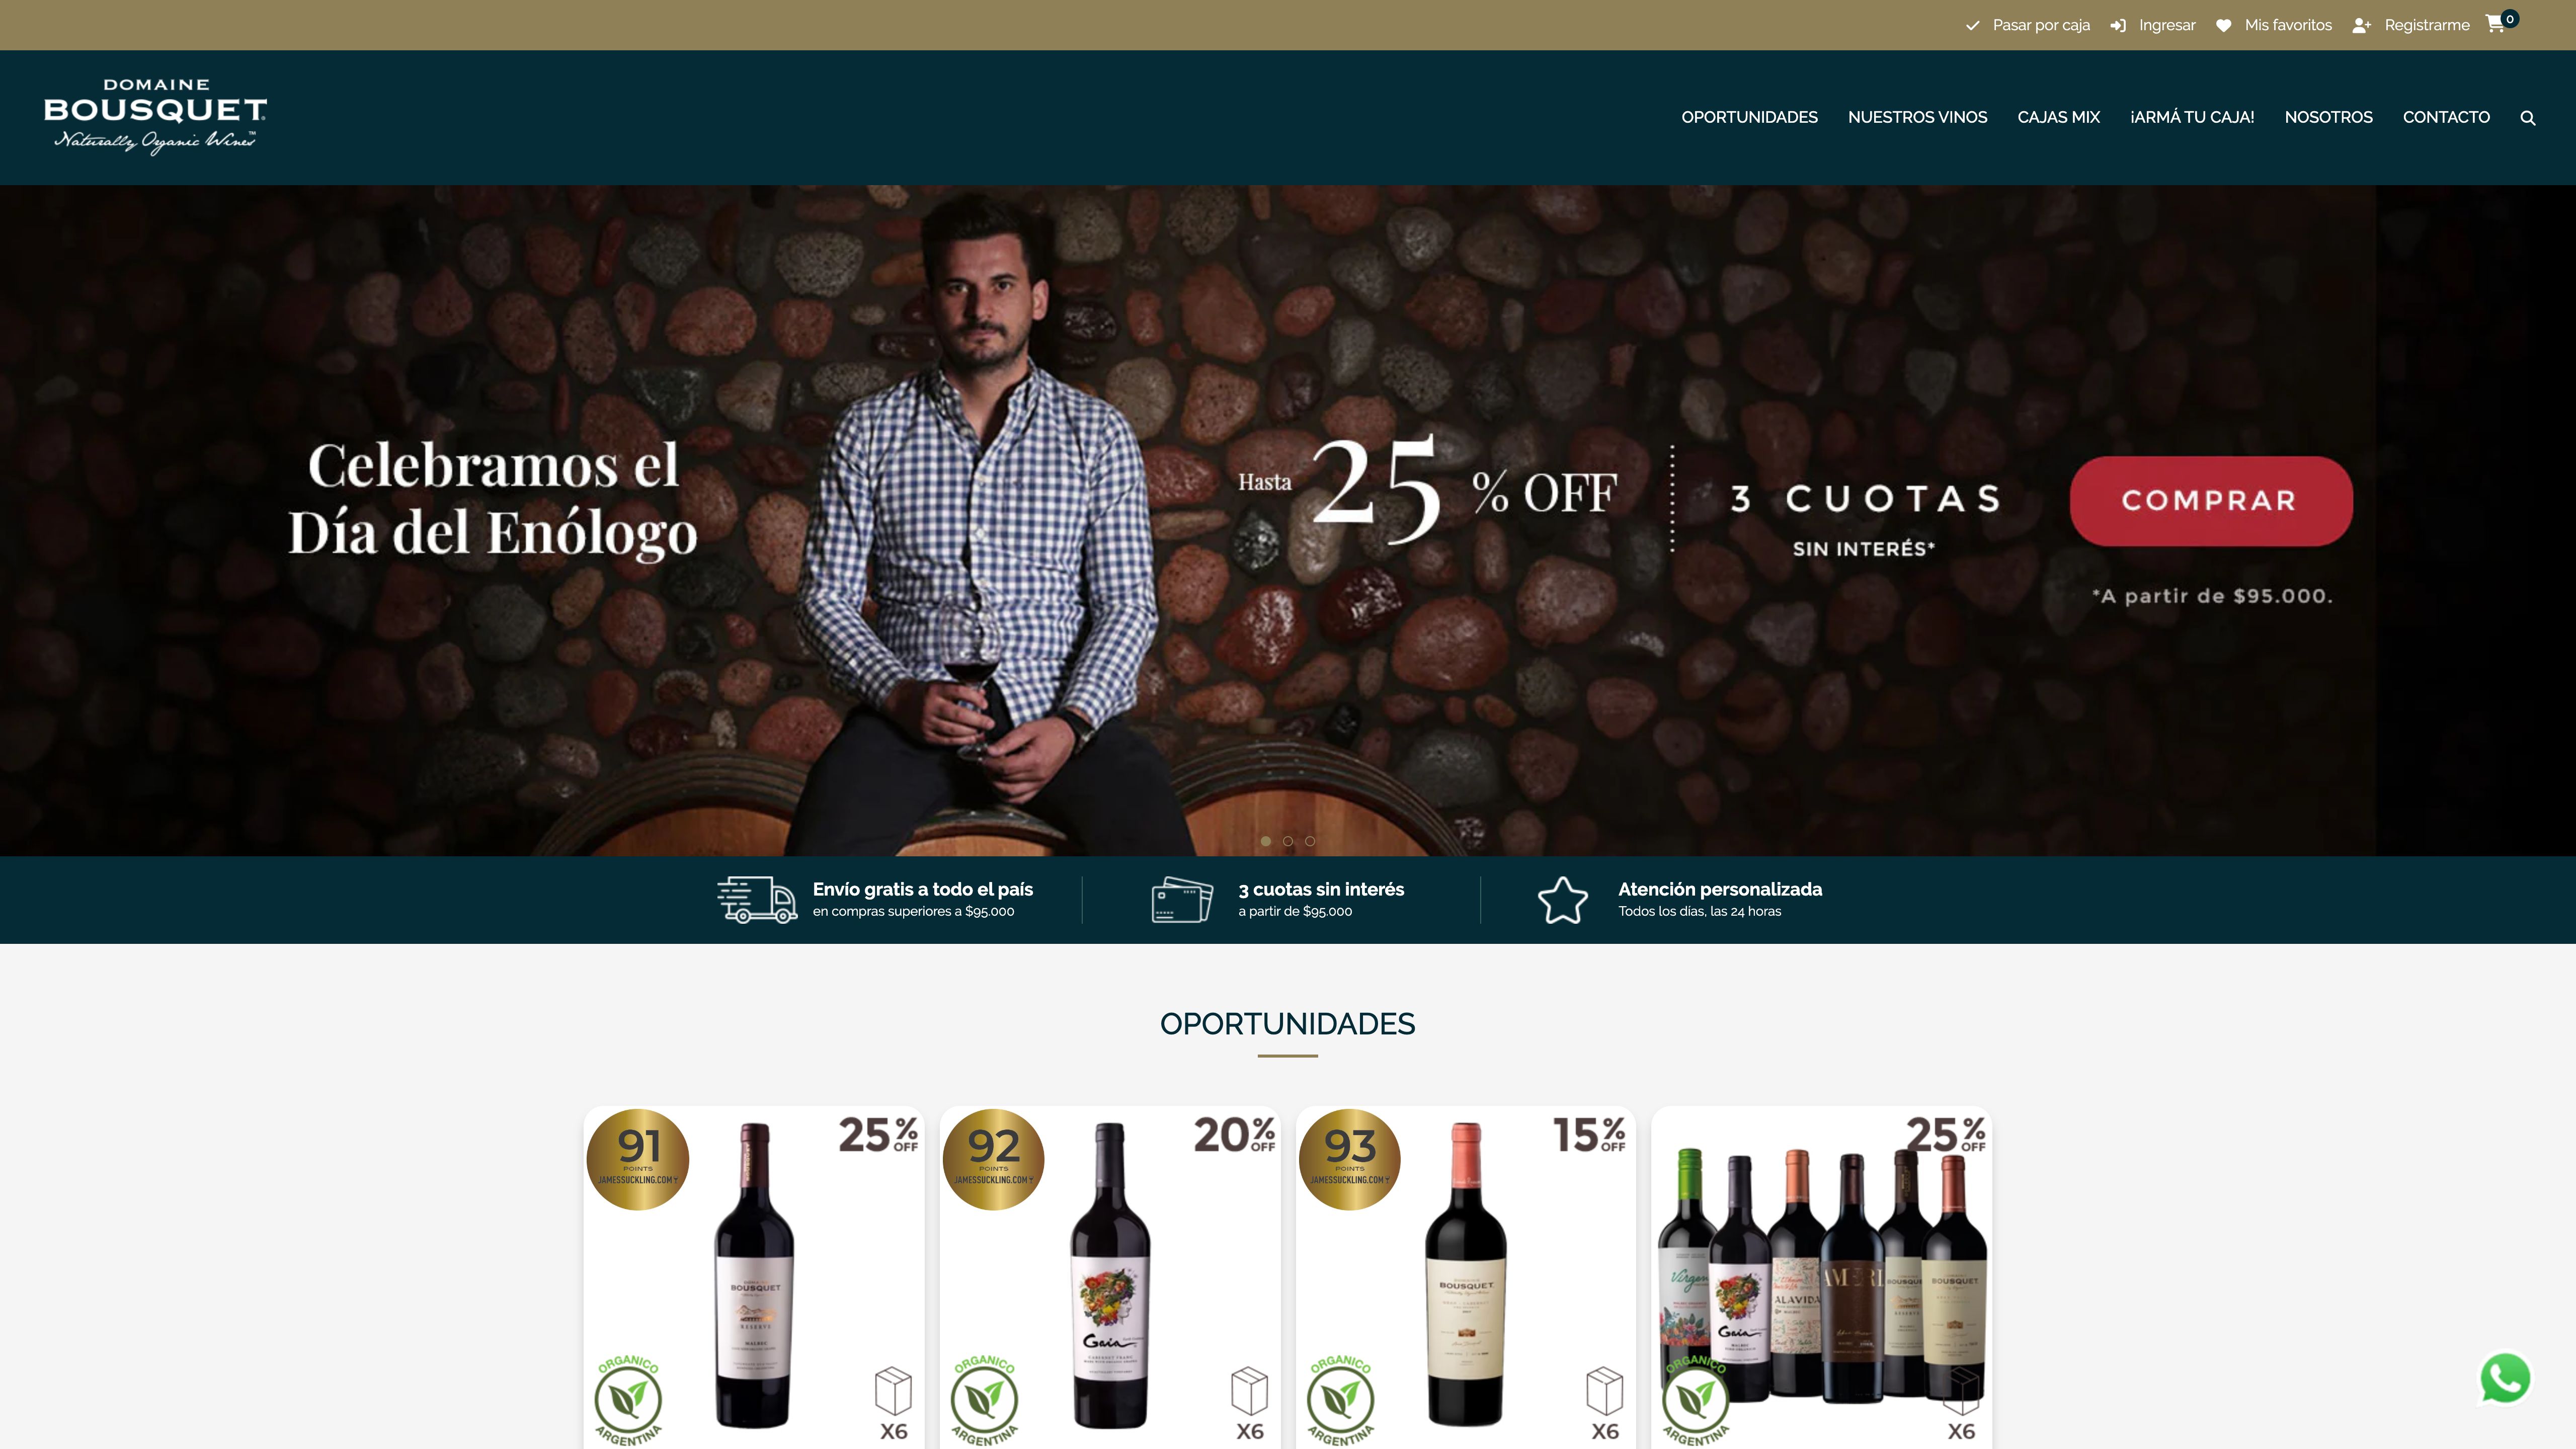Go to CAJAS MIX section
This screenshot has width=2576, height=1449.
(2058, 117)
